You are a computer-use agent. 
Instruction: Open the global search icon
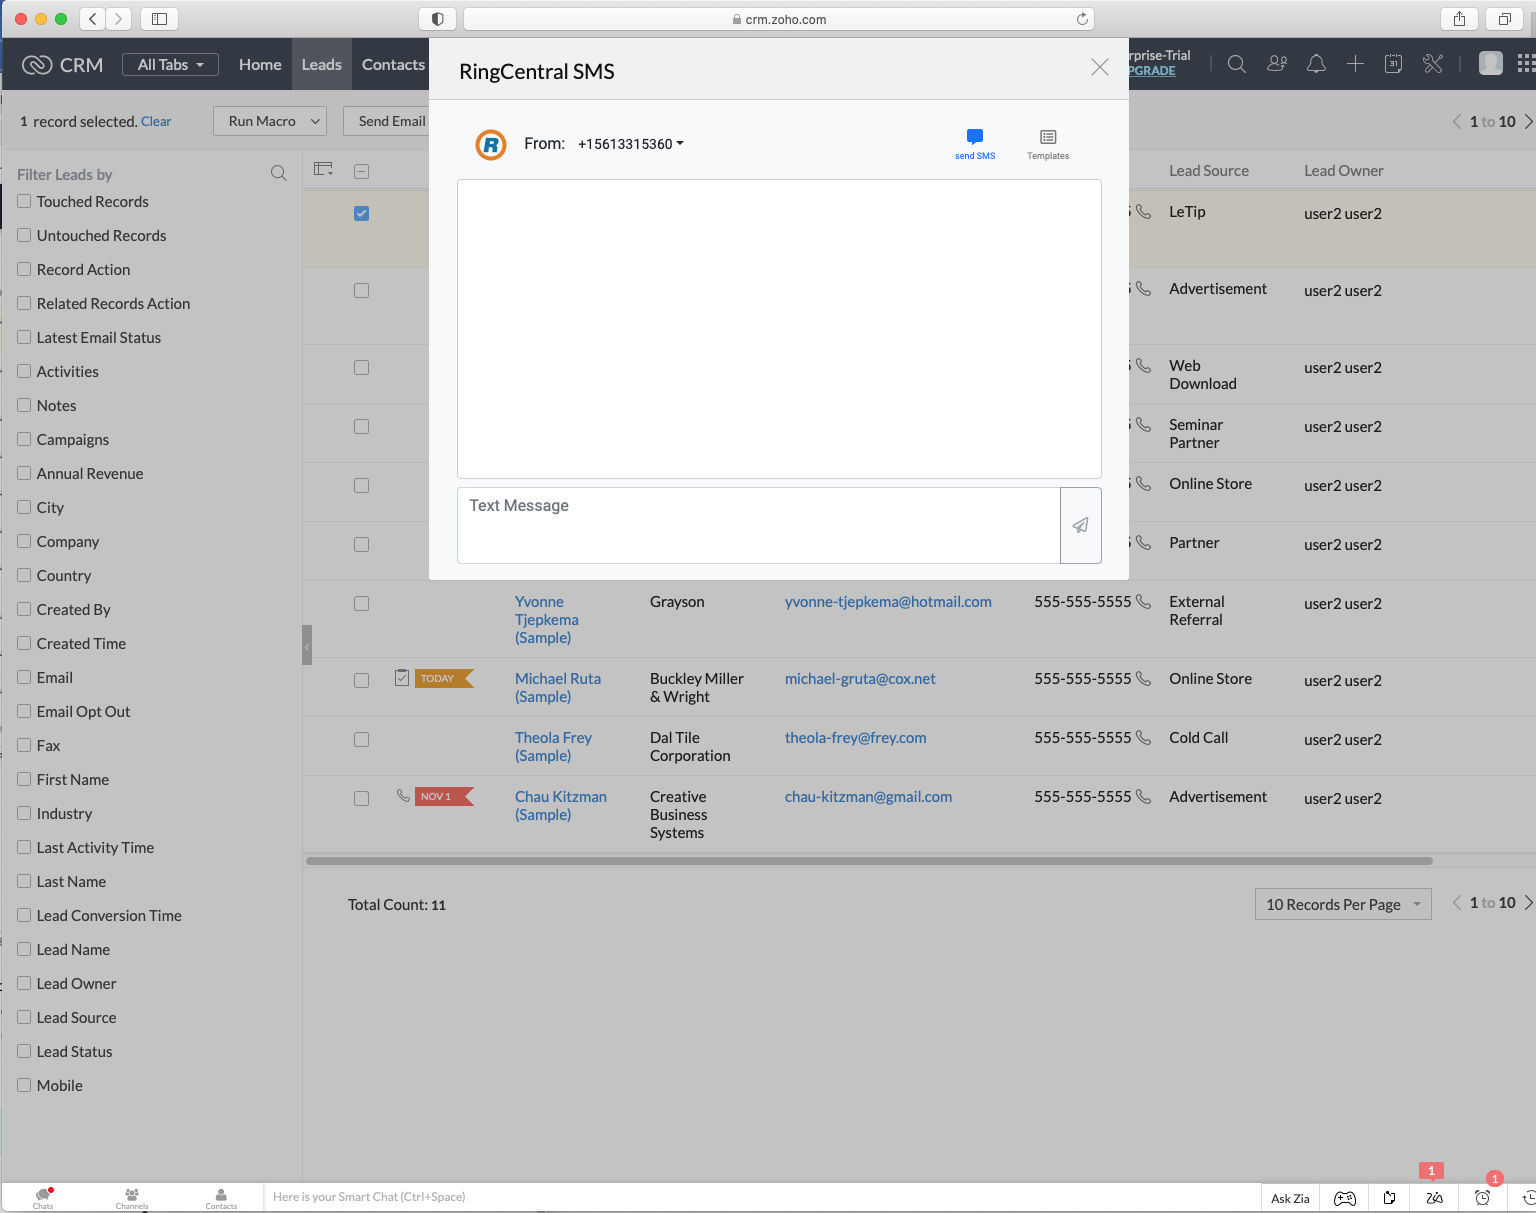(1237, 63)
